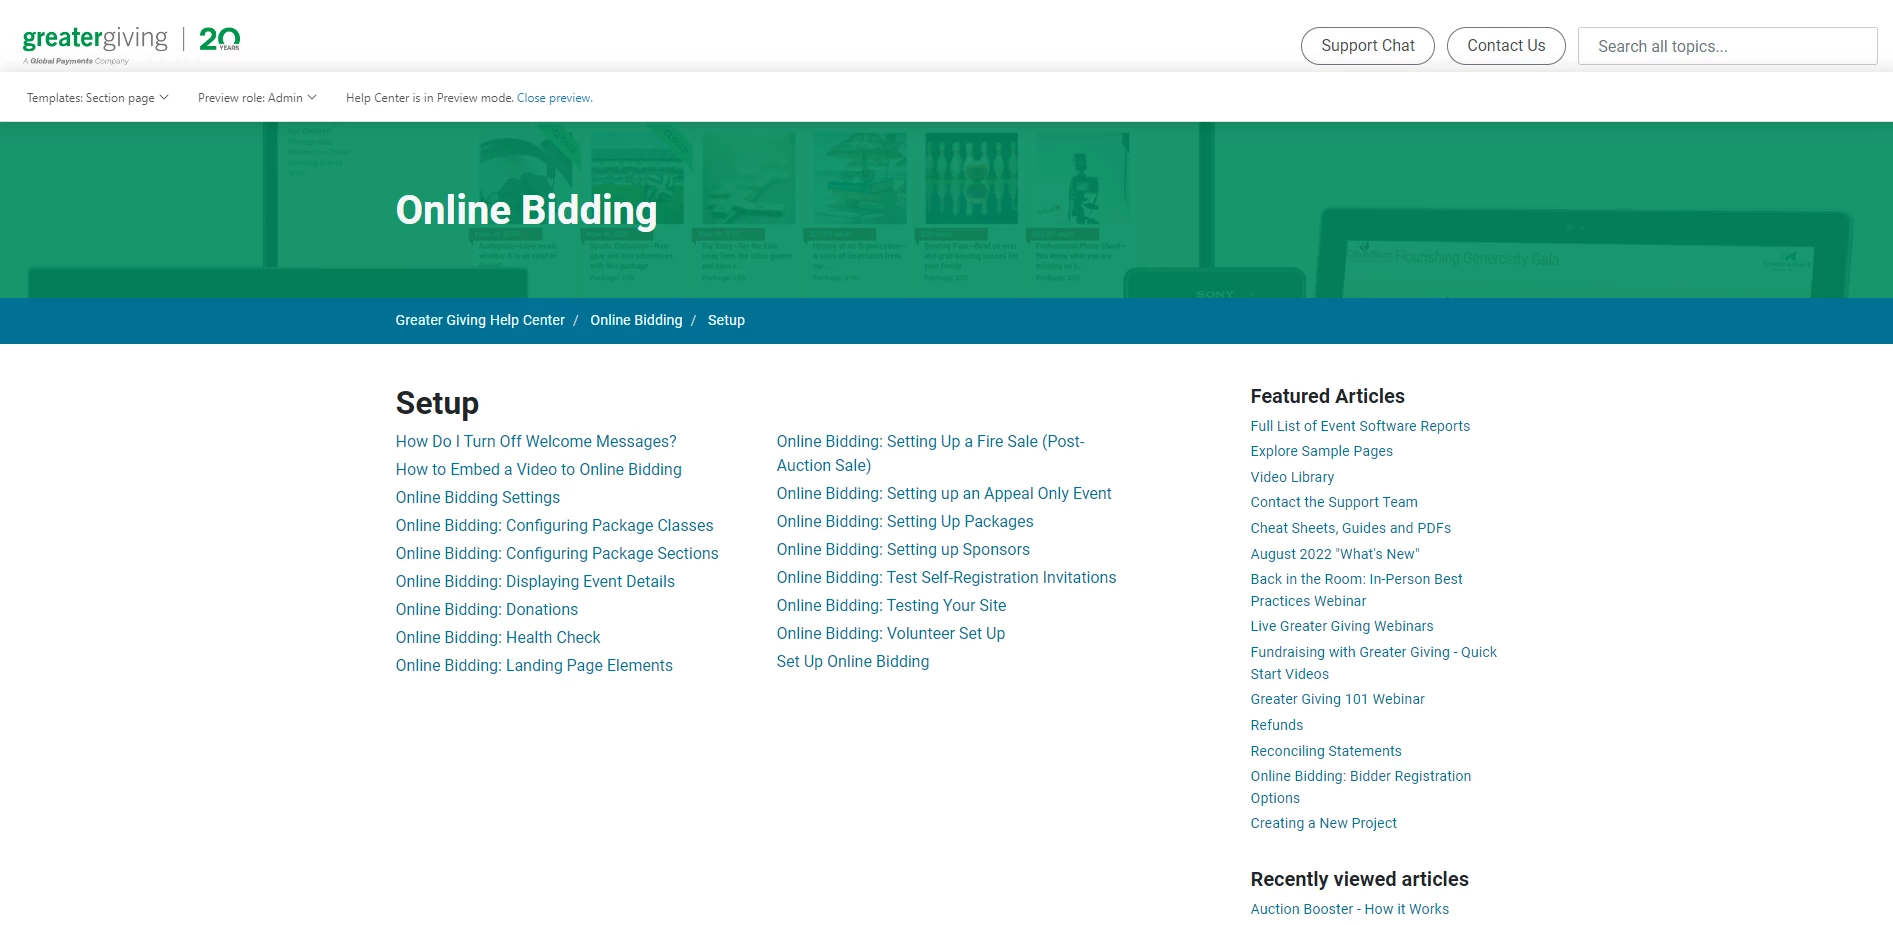1893x925 pixels.
Task: Open the Online Bidding breadcrumb
Action: coord(636,320)
